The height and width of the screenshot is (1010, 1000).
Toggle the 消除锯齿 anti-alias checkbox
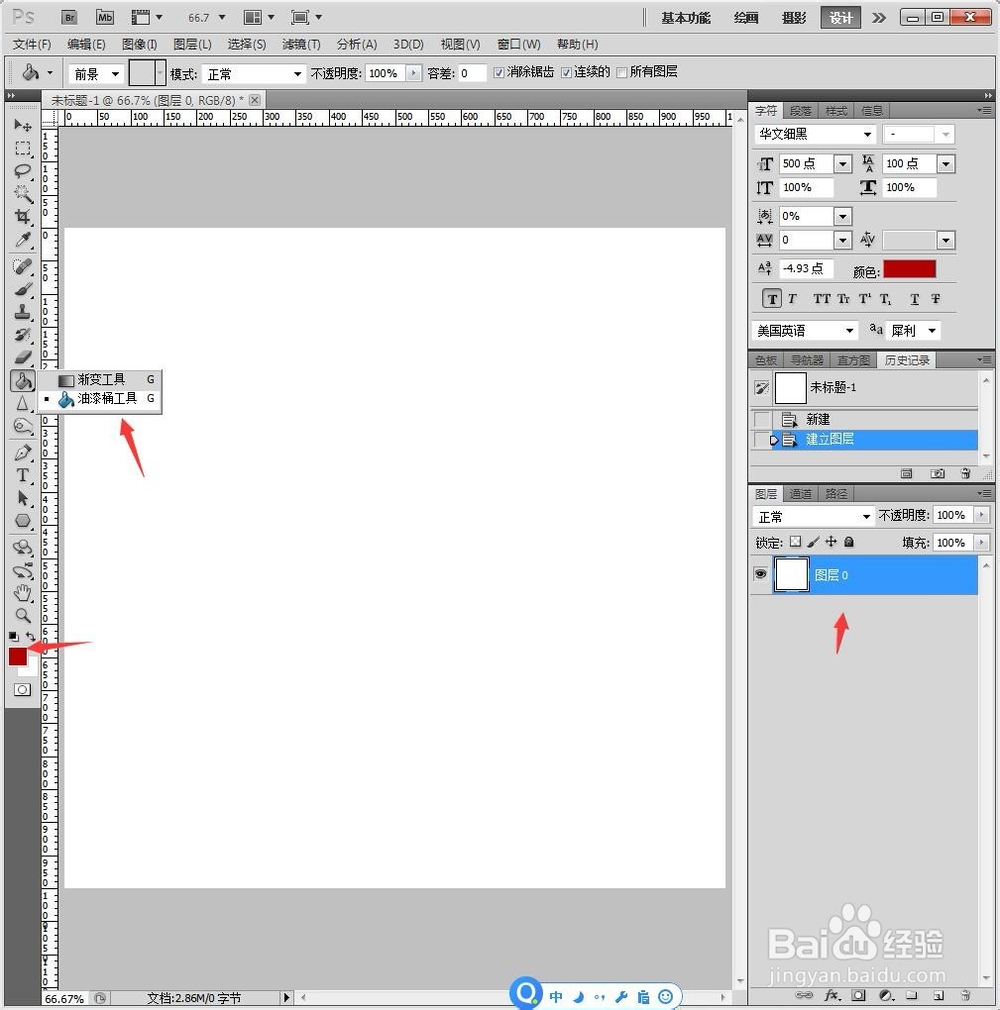click(x=498, y=73)
